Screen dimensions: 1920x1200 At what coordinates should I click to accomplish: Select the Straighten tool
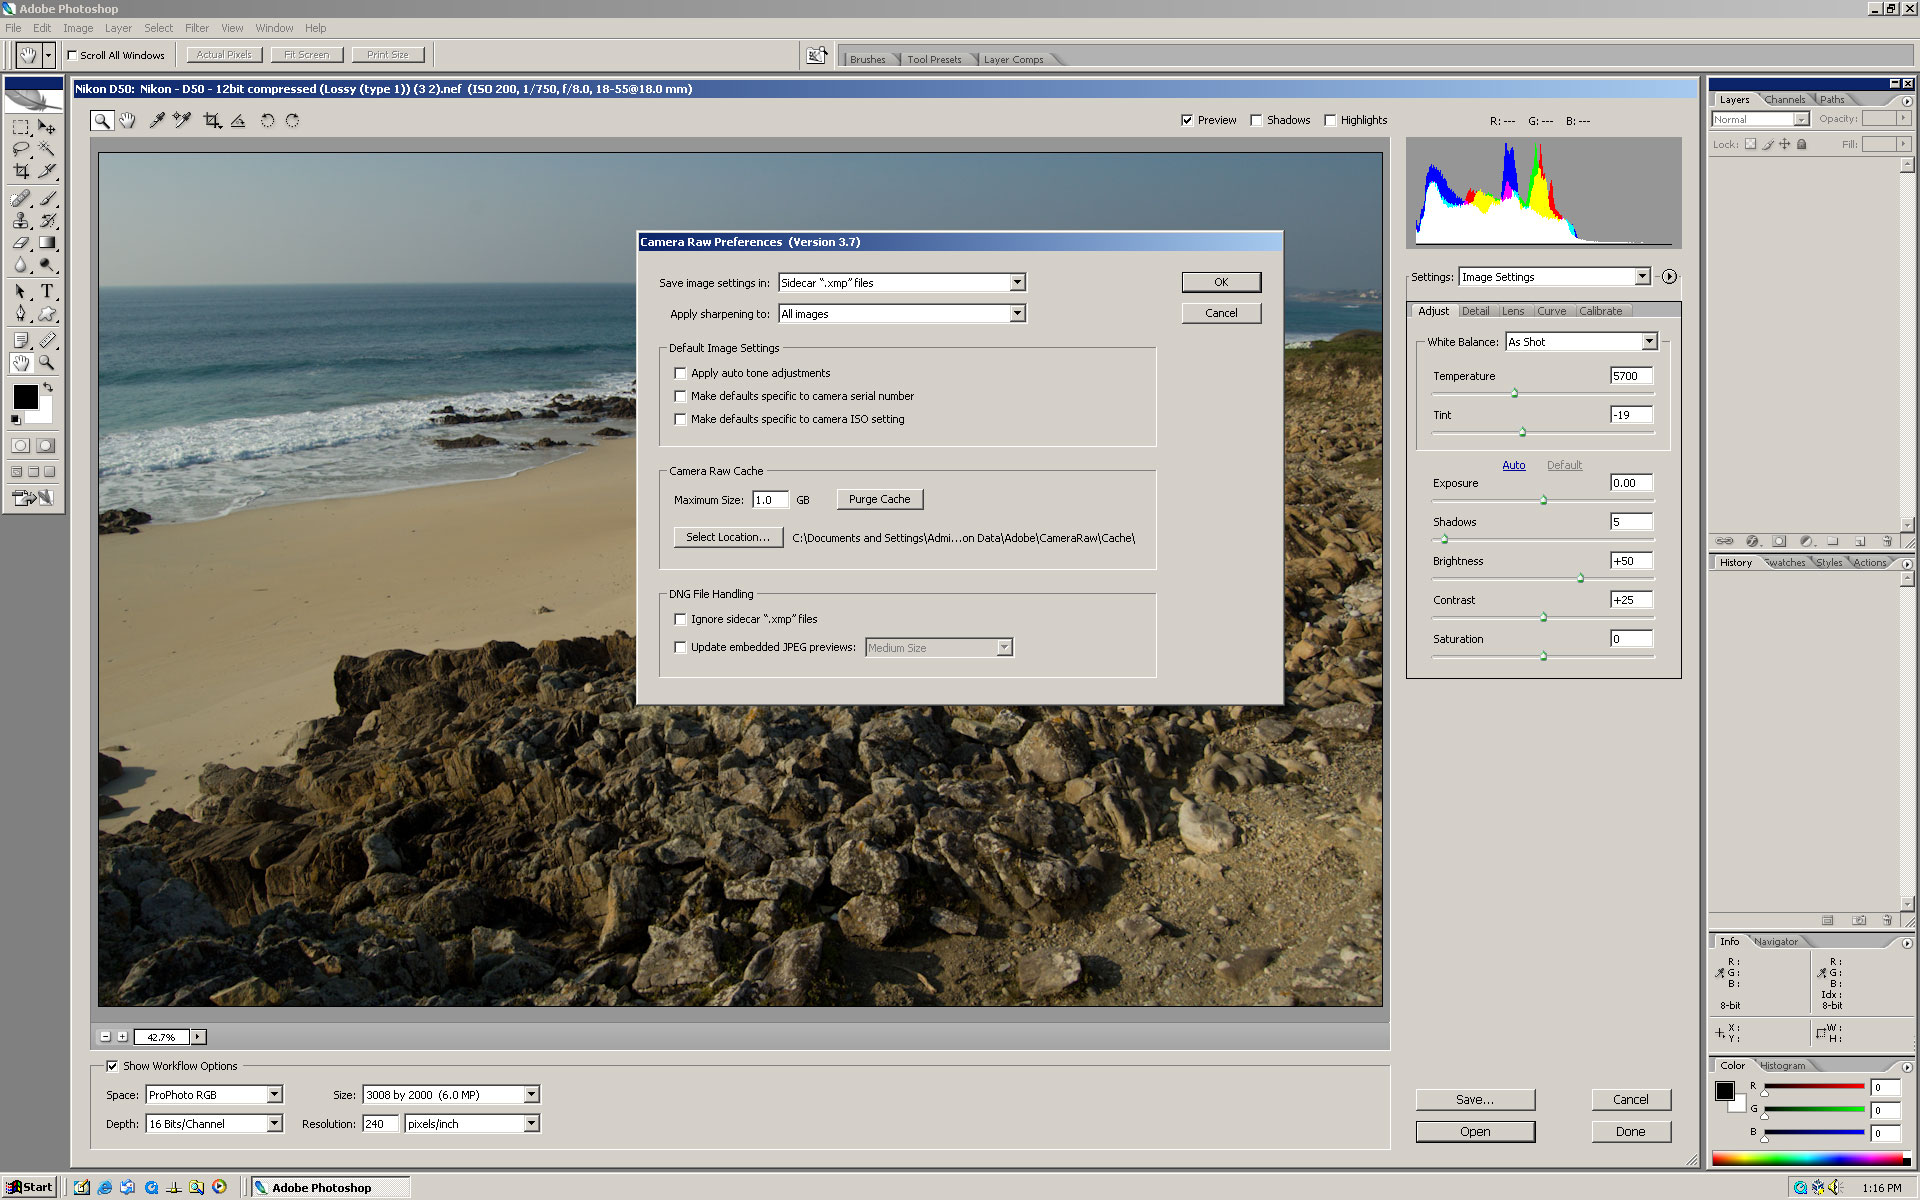237,120
